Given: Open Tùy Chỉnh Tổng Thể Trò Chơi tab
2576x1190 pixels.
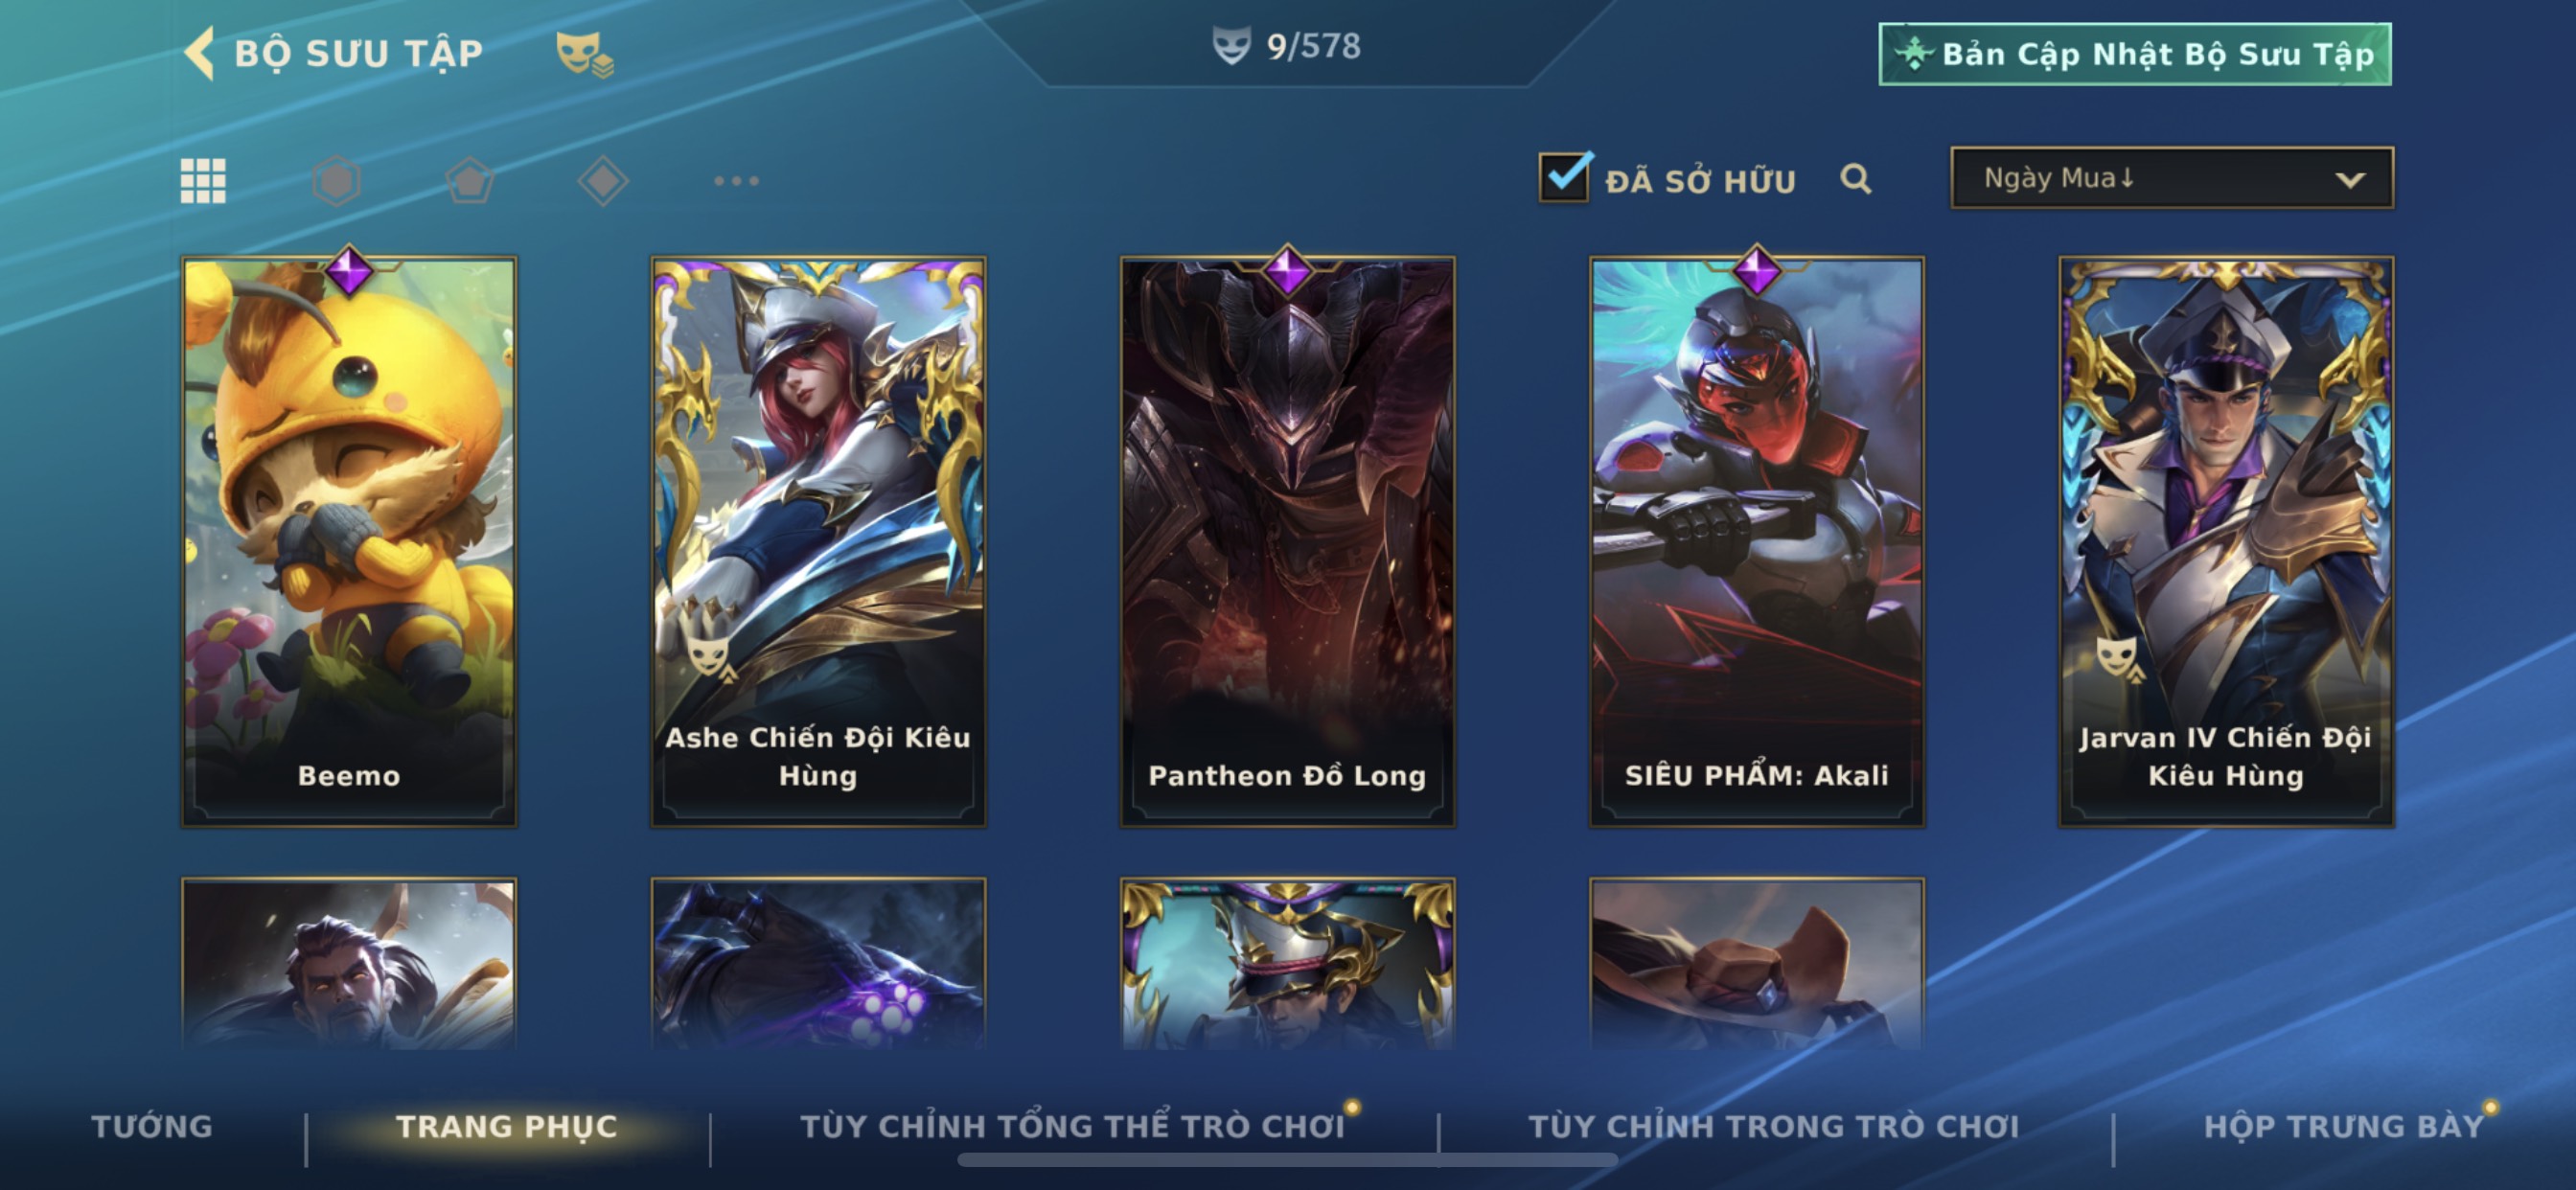Looking at the screenshot, I should (1072, 1126).
